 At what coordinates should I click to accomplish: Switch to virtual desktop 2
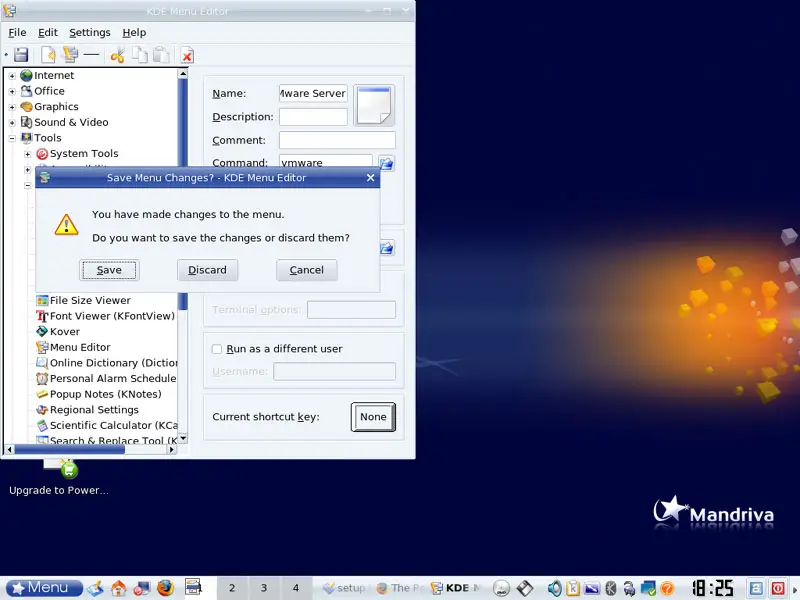pyautogui.click(x=232, y=588)
